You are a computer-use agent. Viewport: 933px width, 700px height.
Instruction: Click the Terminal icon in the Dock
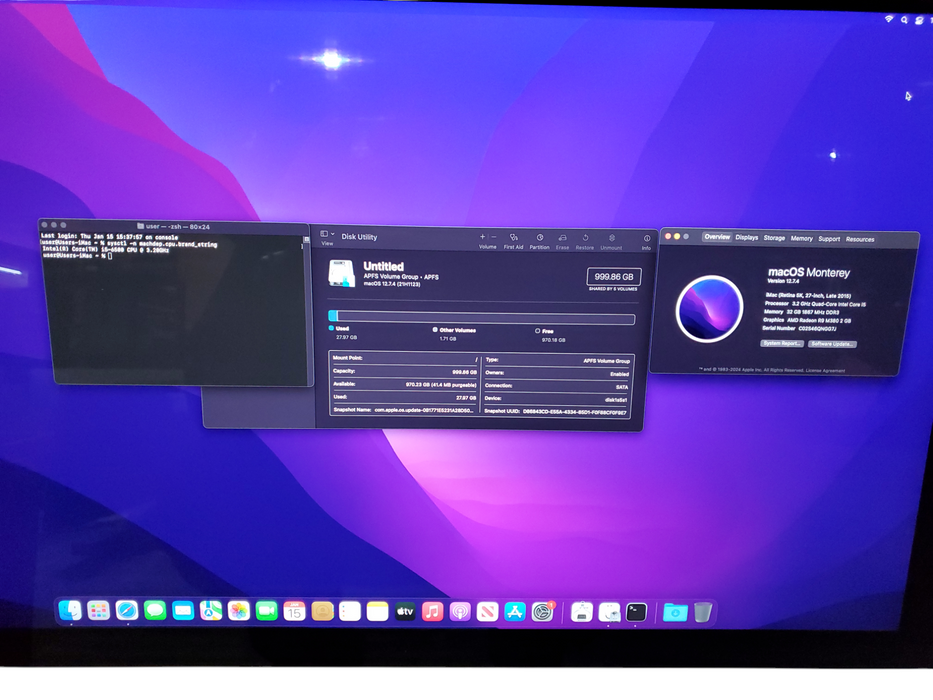(636, 612)
